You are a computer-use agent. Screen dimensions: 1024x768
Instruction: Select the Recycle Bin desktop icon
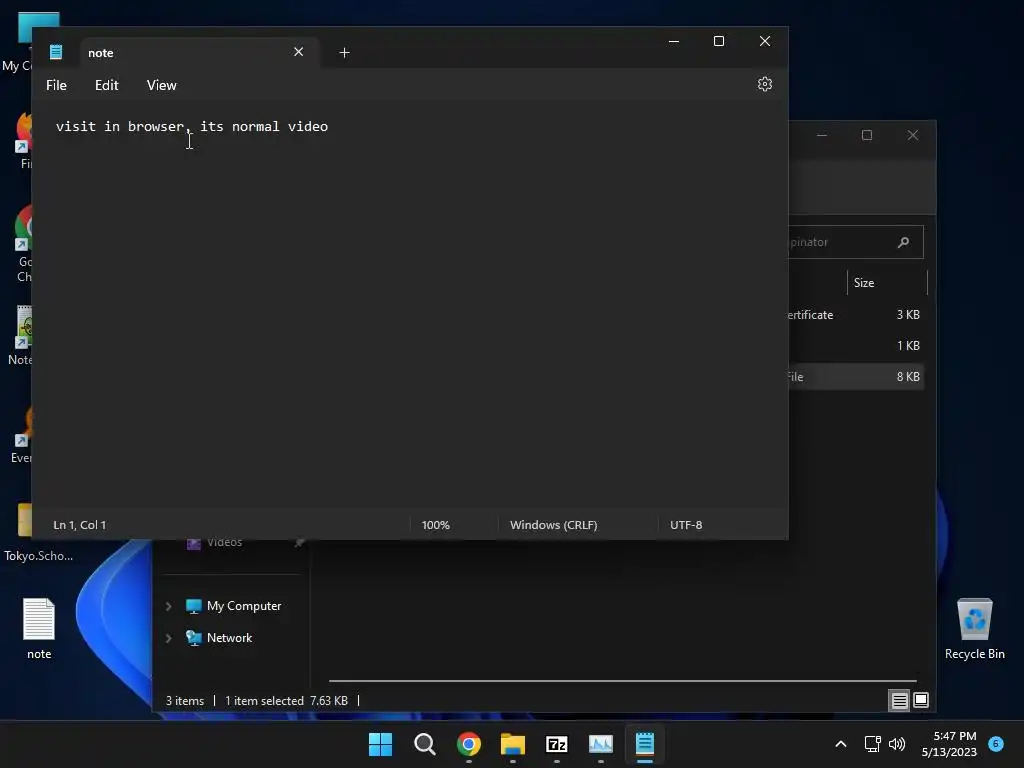(x=974, y=628)
